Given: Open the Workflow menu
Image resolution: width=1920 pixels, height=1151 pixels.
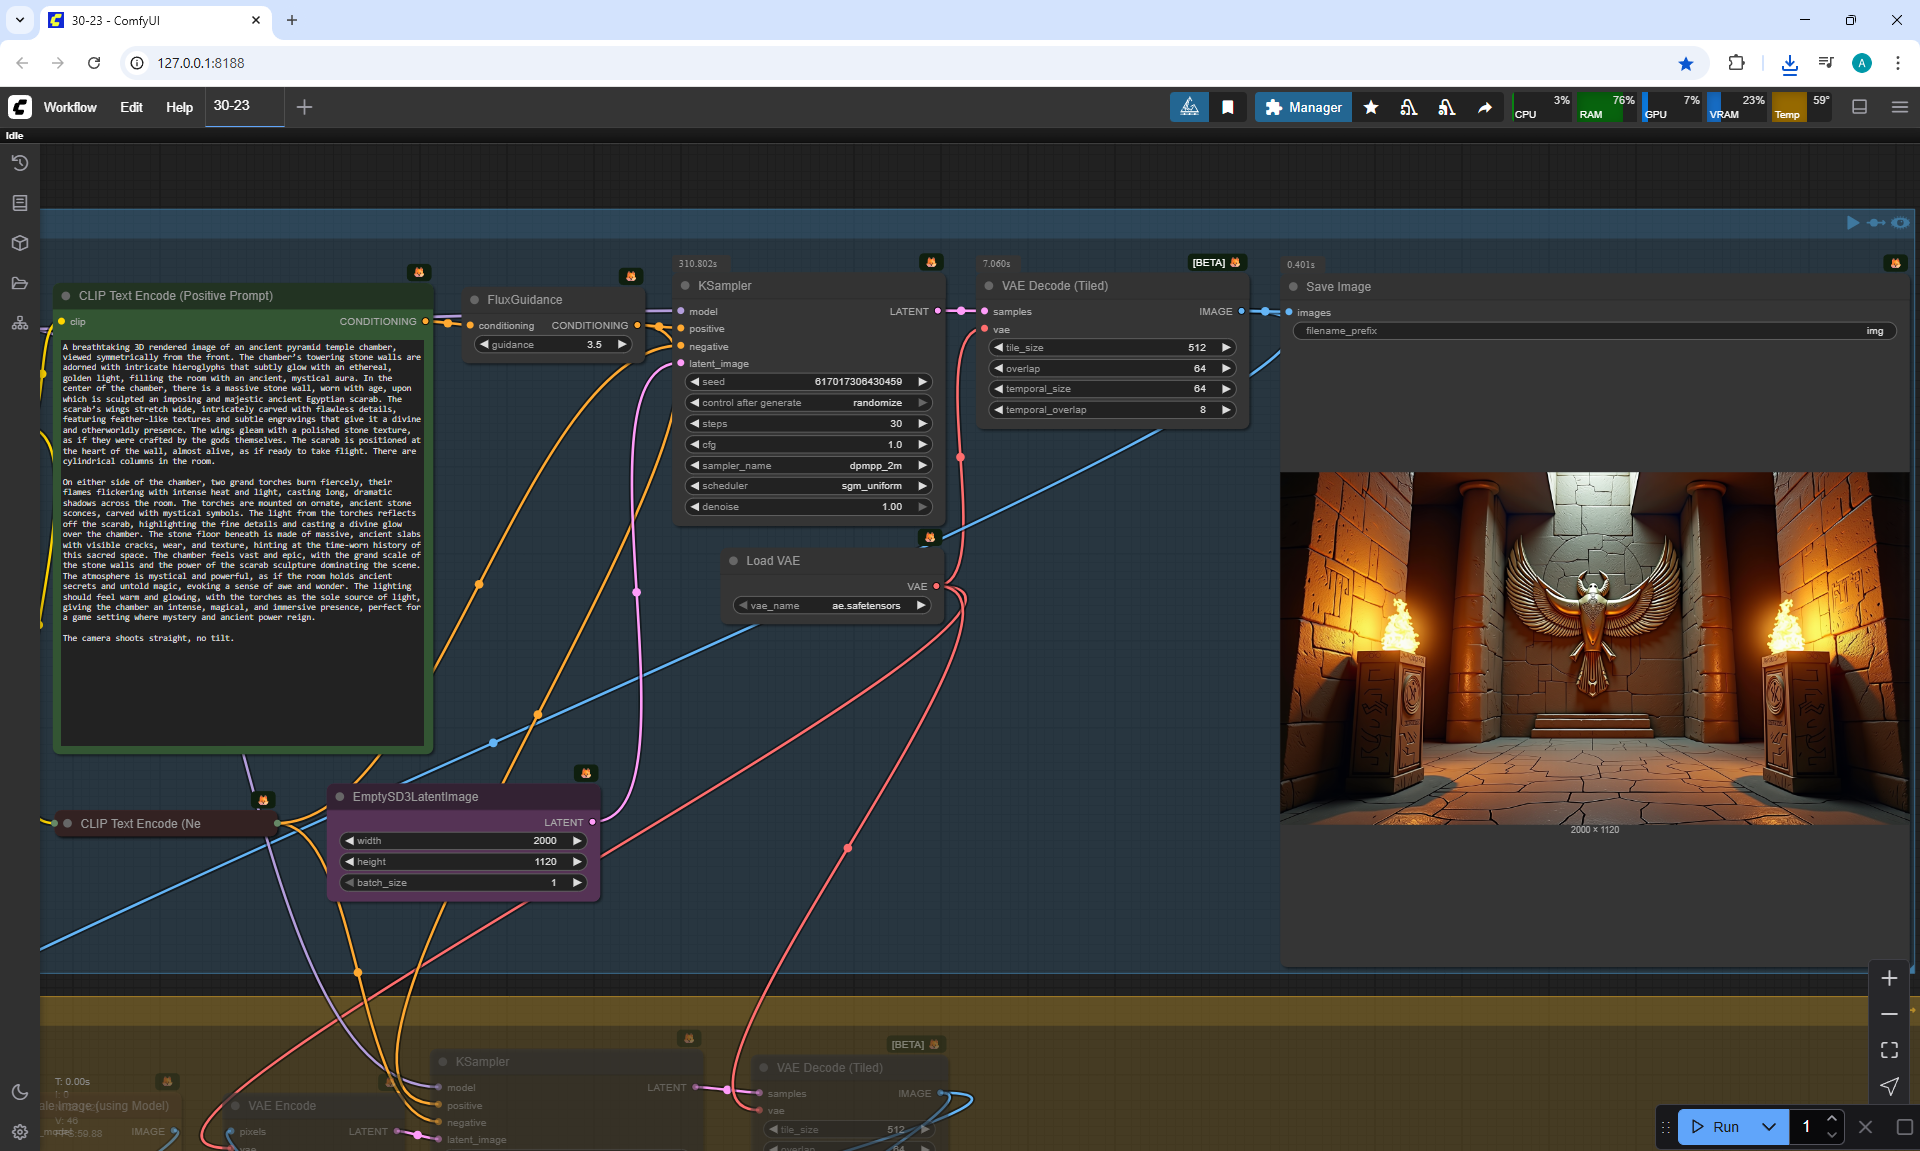Looking at the screenshot, I should tap(70, 107).
